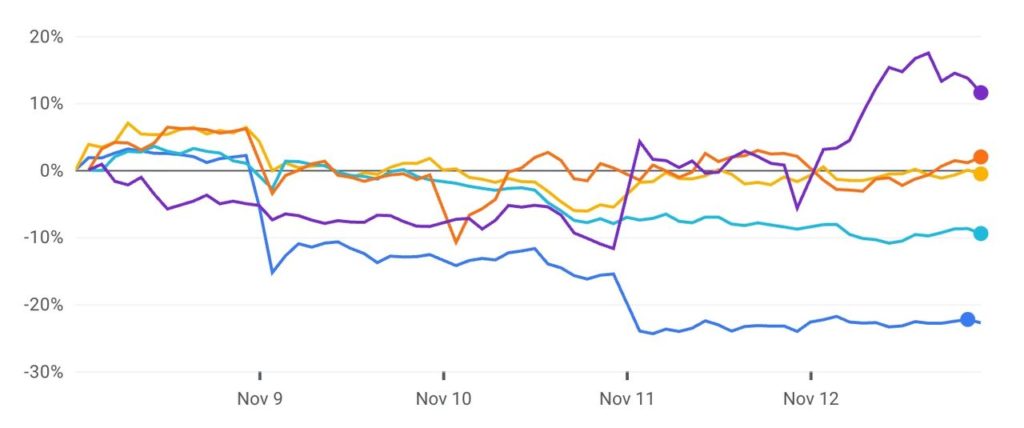
Task: Click the yellow line's early peak
Action: [x=128, y=123]
